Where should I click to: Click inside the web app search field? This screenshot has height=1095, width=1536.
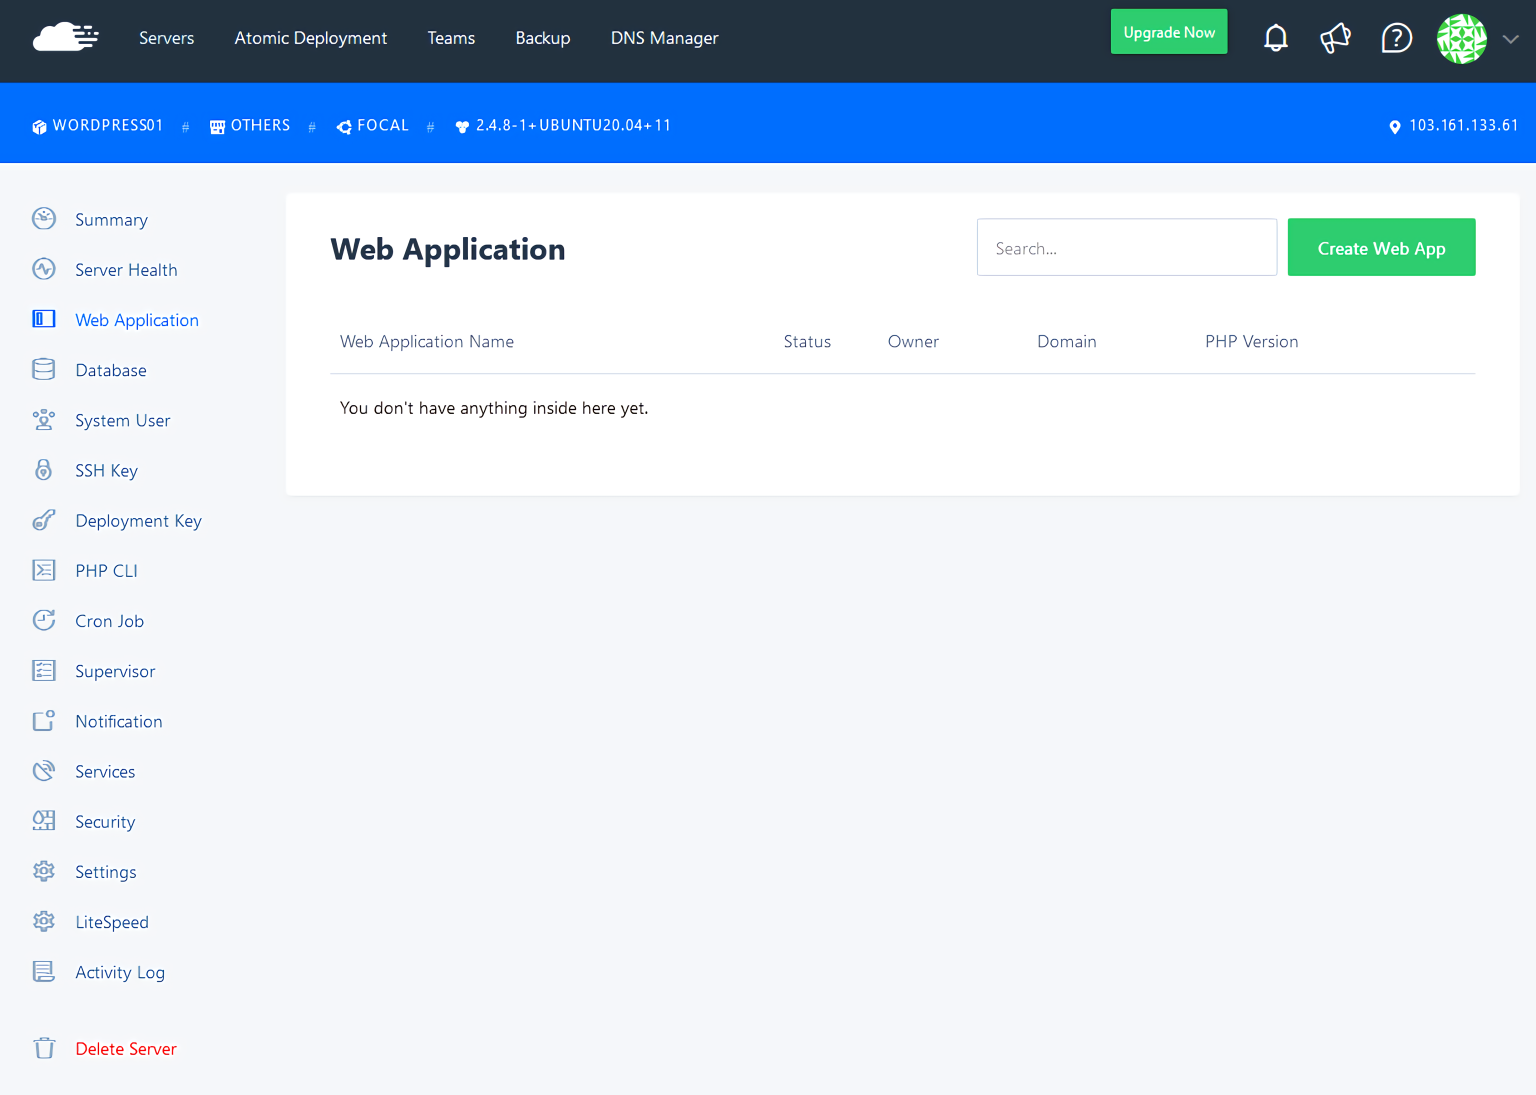tap(1126, 247)
